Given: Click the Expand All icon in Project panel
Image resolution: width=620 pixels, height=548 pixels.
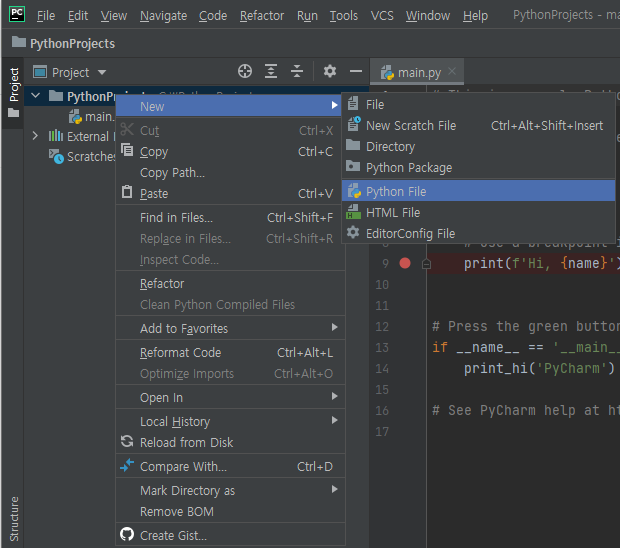Looking at the screenshot, I should coord(271,72).
